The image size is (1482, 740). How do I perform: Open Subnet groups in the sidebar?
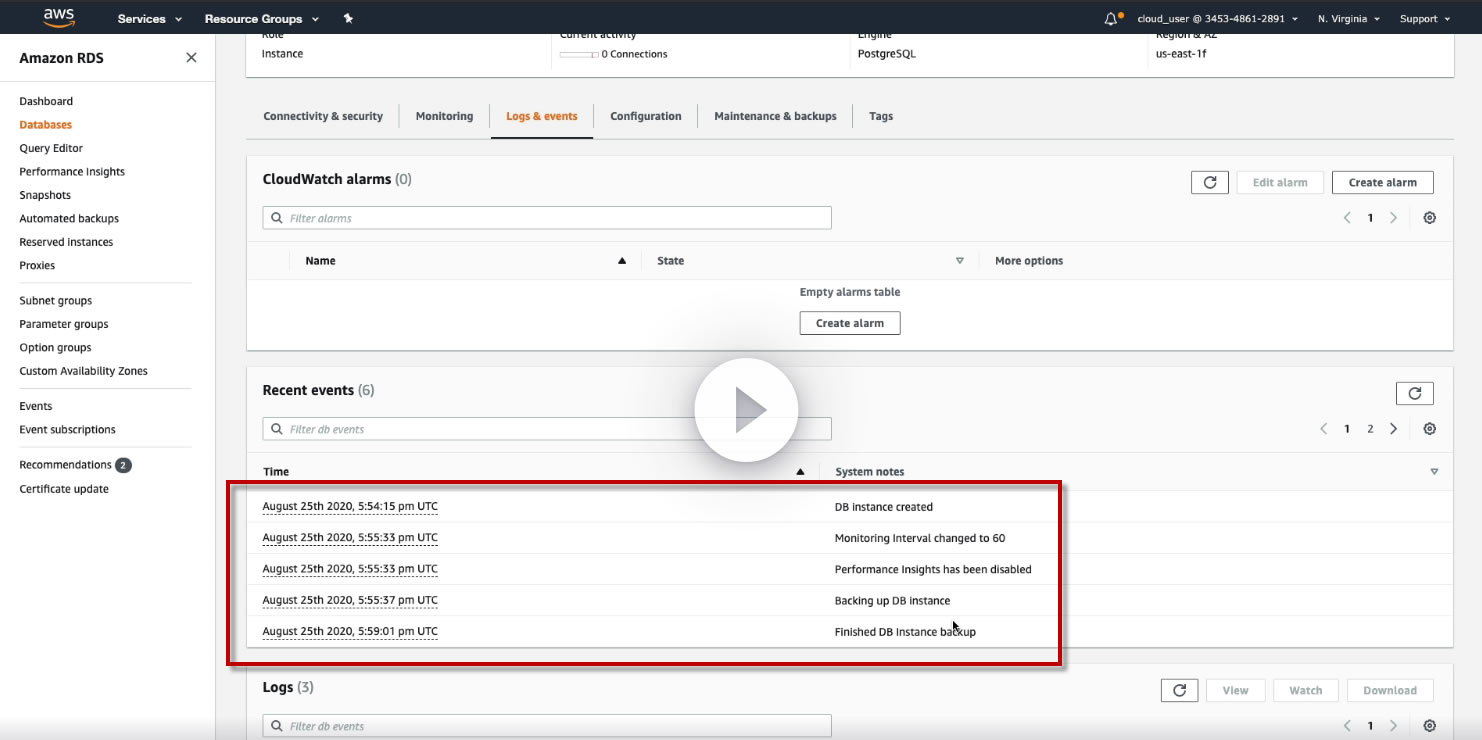[x=56, y=300]
